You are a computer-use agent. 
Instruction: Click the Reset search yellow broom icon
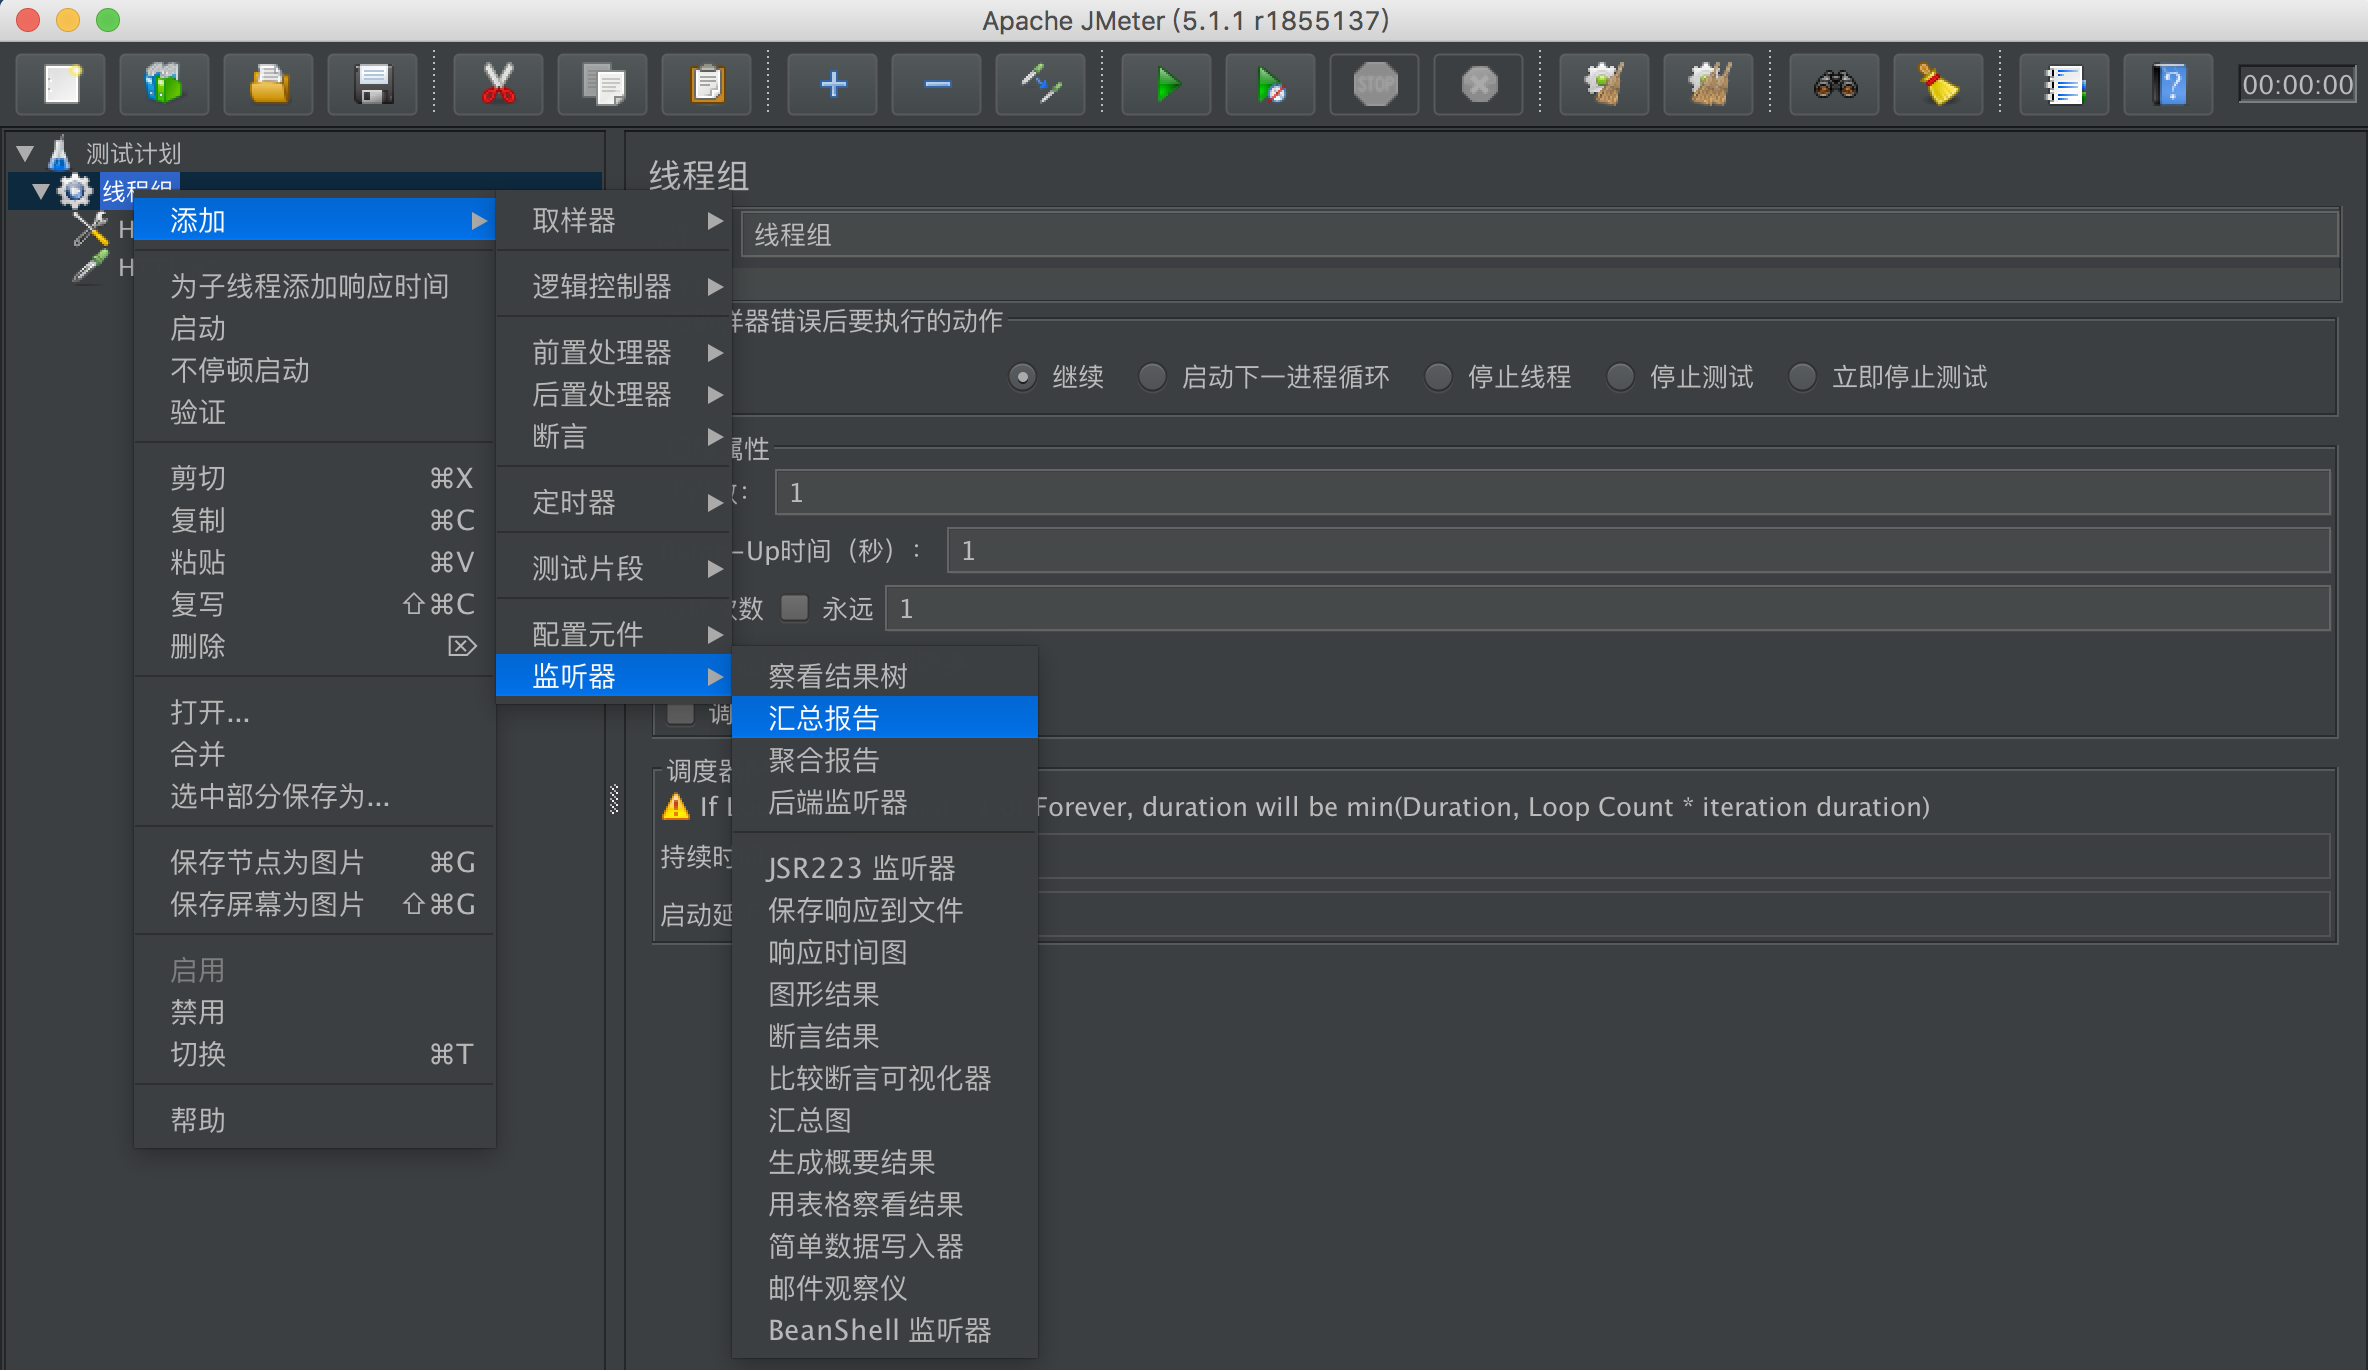(x=1939, y=84)
